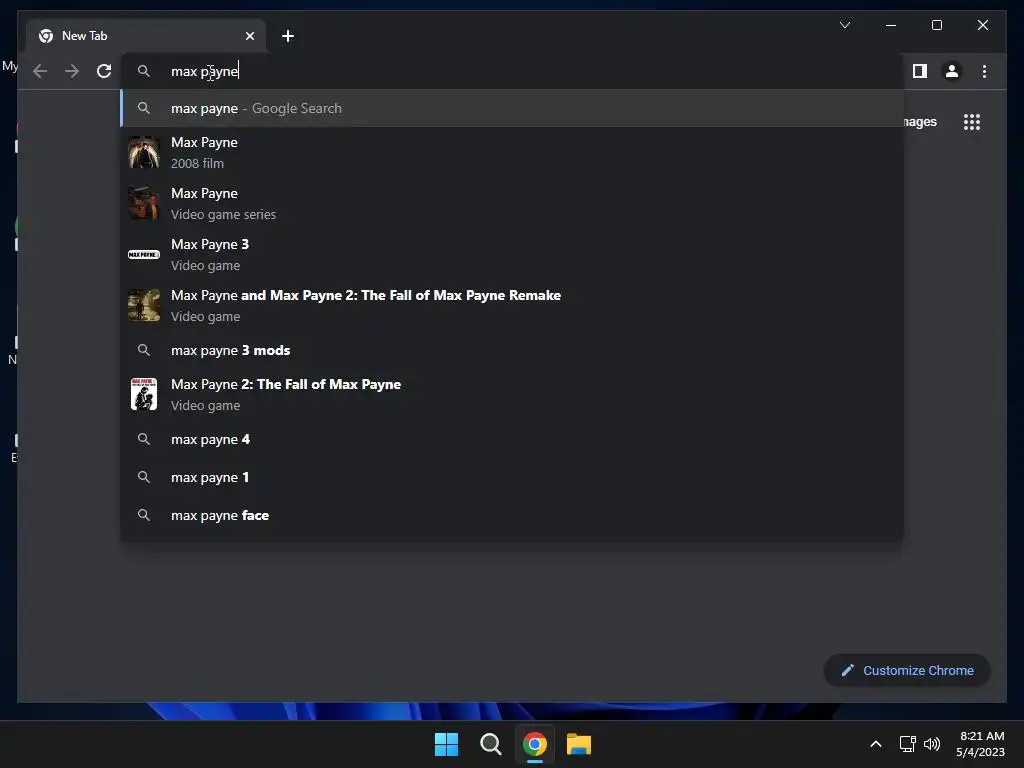The image size is (1024, 768).
Task: Open the network status tray icon
Action: click(907, 744)
